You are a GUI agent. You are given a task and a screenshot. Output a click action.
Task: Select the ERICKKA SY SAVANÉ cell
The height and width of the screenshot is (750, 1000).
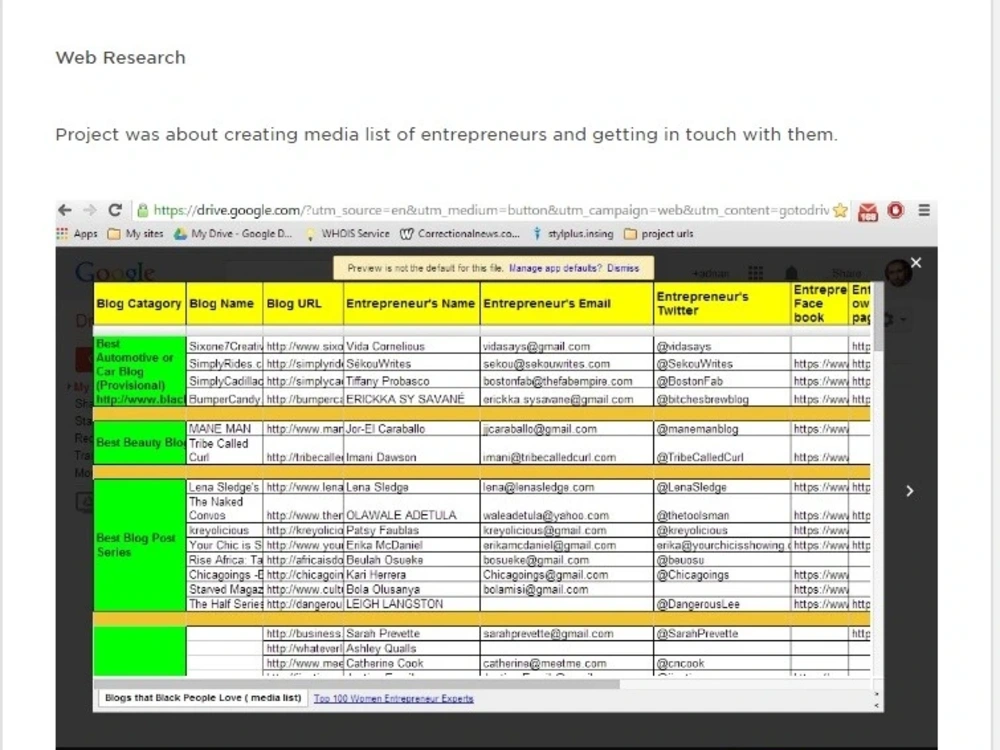[412, 399]
